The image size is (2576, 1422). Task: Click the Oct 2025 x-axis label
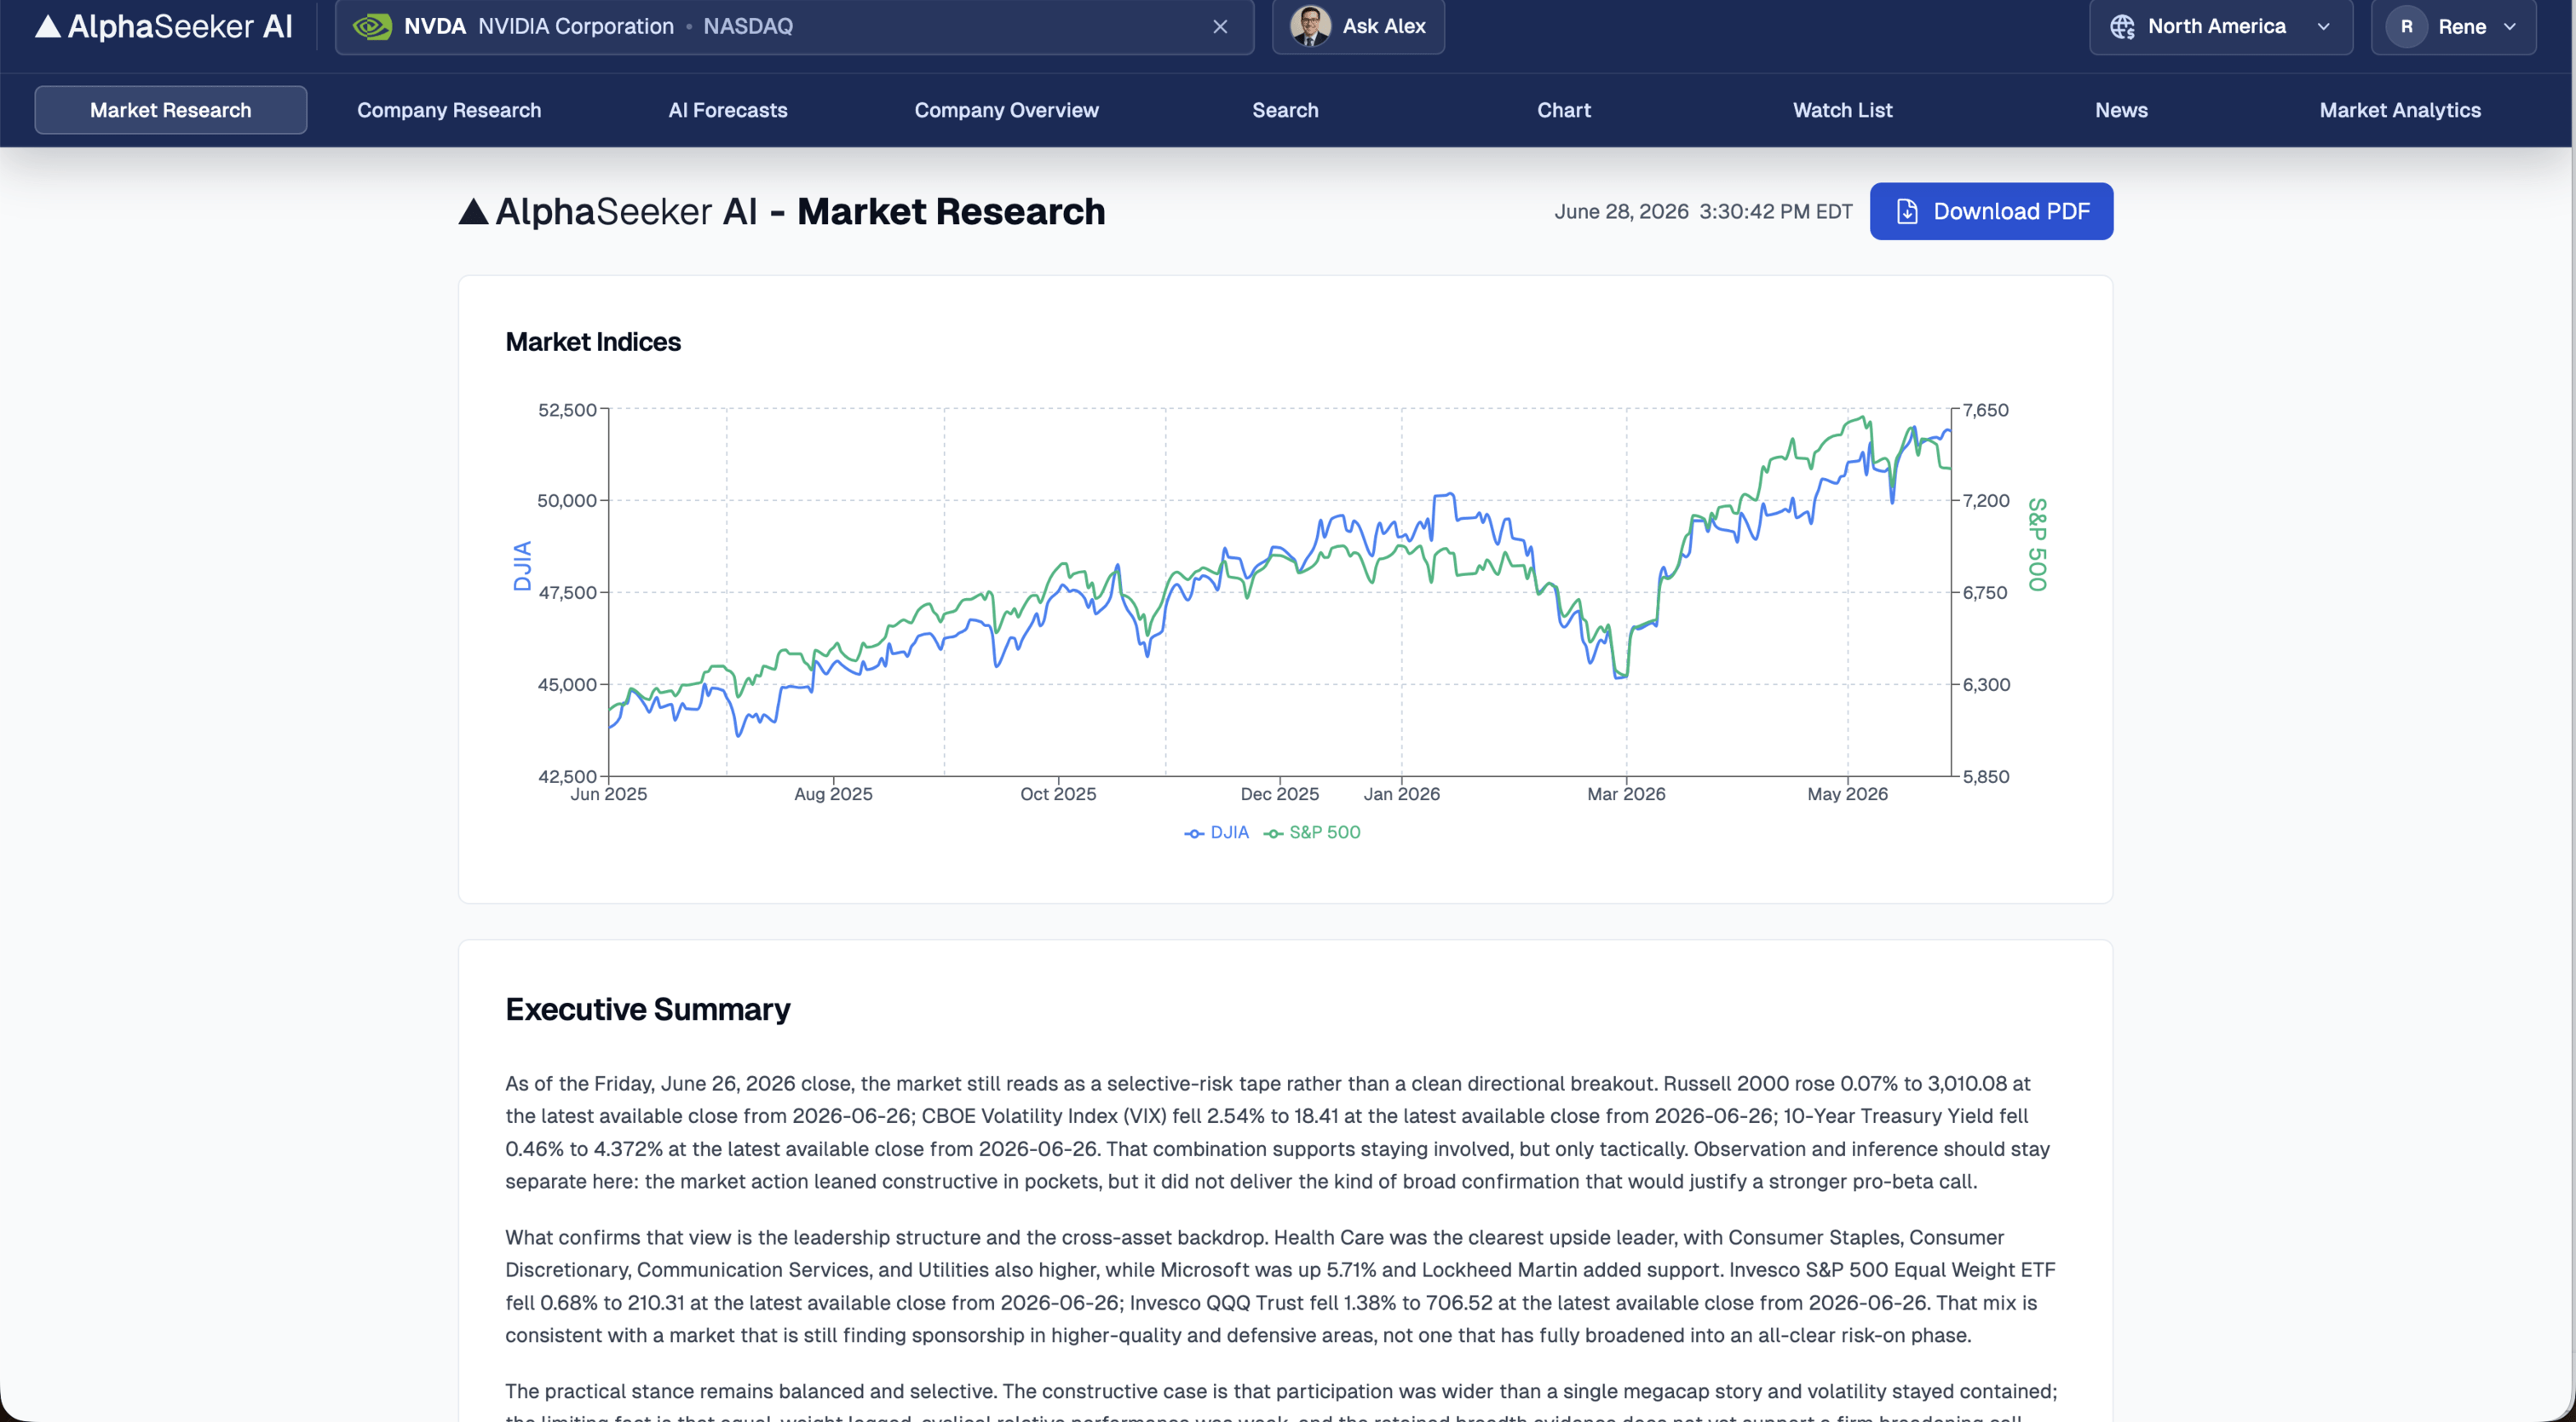1058,794
